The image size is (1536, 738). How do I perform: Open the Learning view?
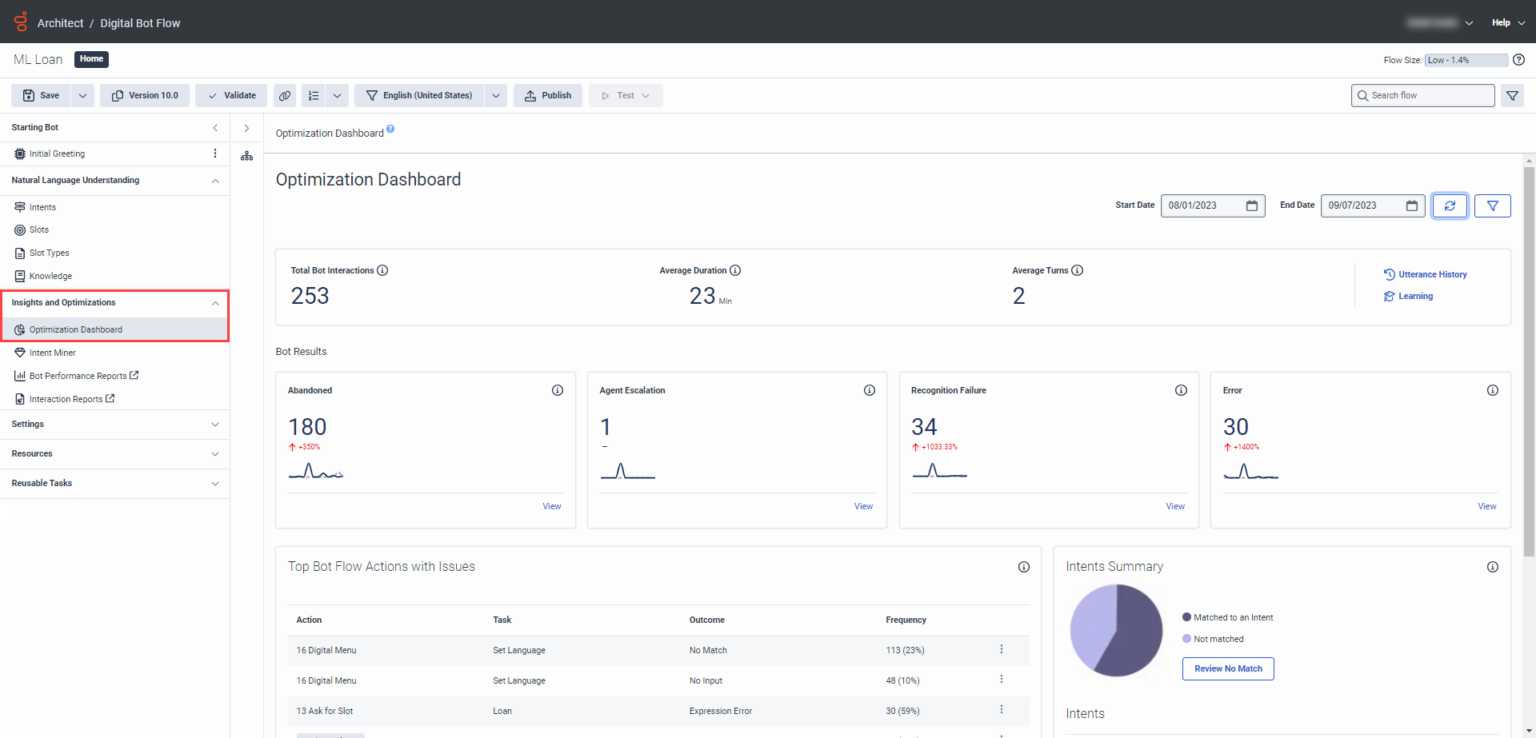[x=1407, y=295]
